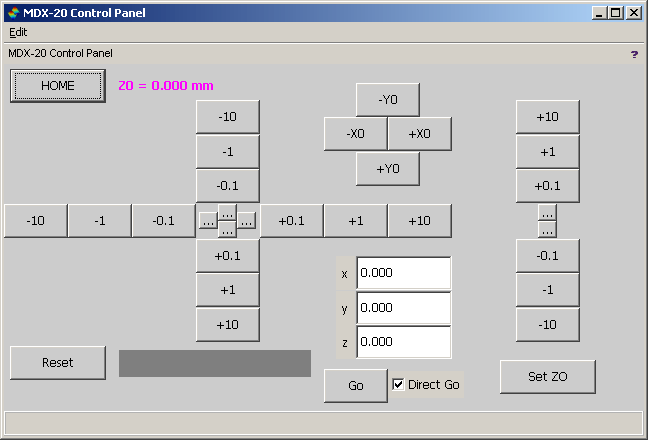The height and width of the screenshot is (440, 648).
Task: Click top '...' button in center cross
Action: [x=227, y=212]
